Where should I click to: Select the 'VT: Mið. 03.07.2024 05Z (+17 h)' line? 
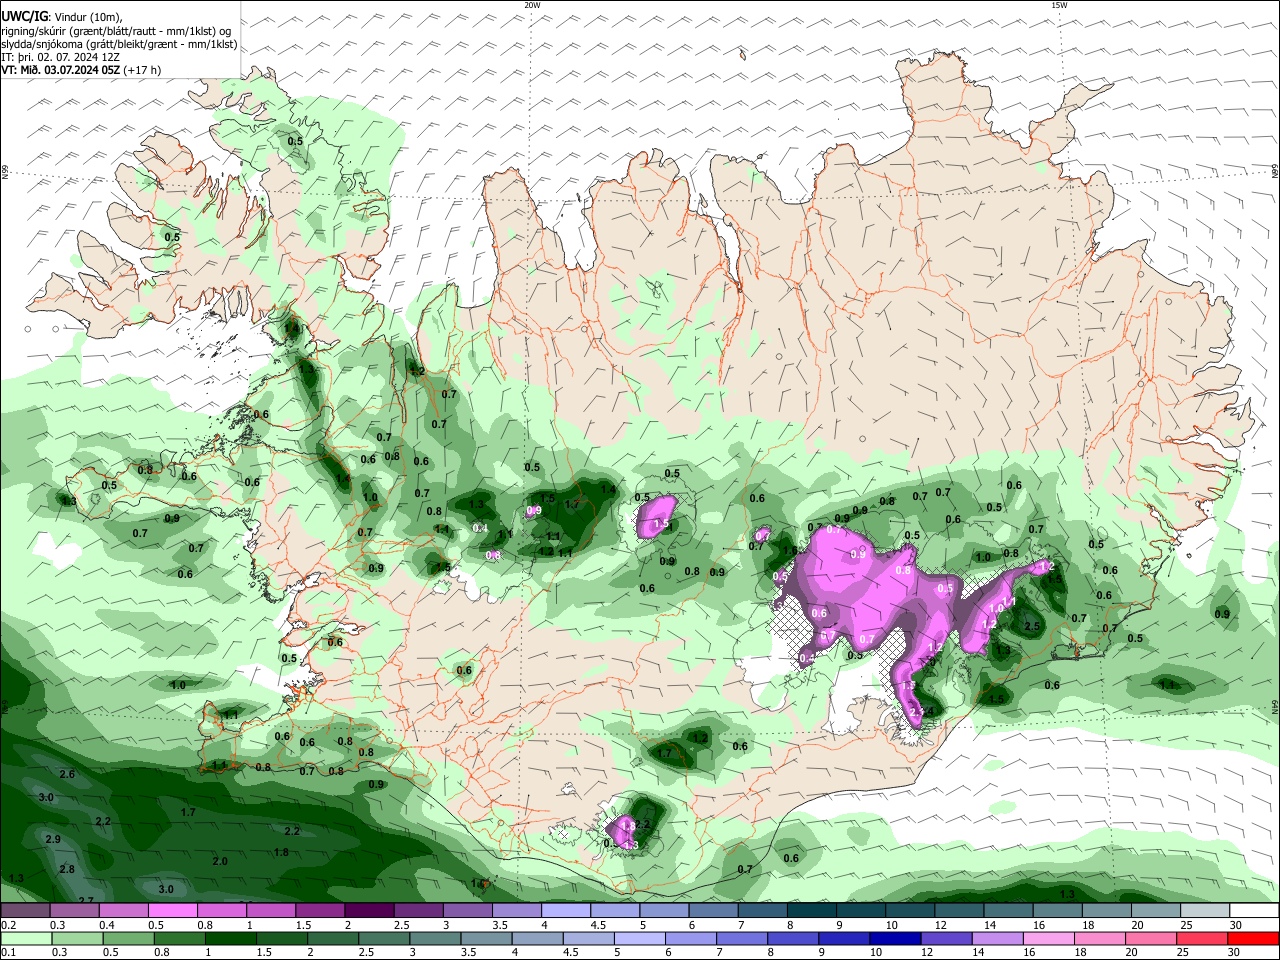(81, 70)
